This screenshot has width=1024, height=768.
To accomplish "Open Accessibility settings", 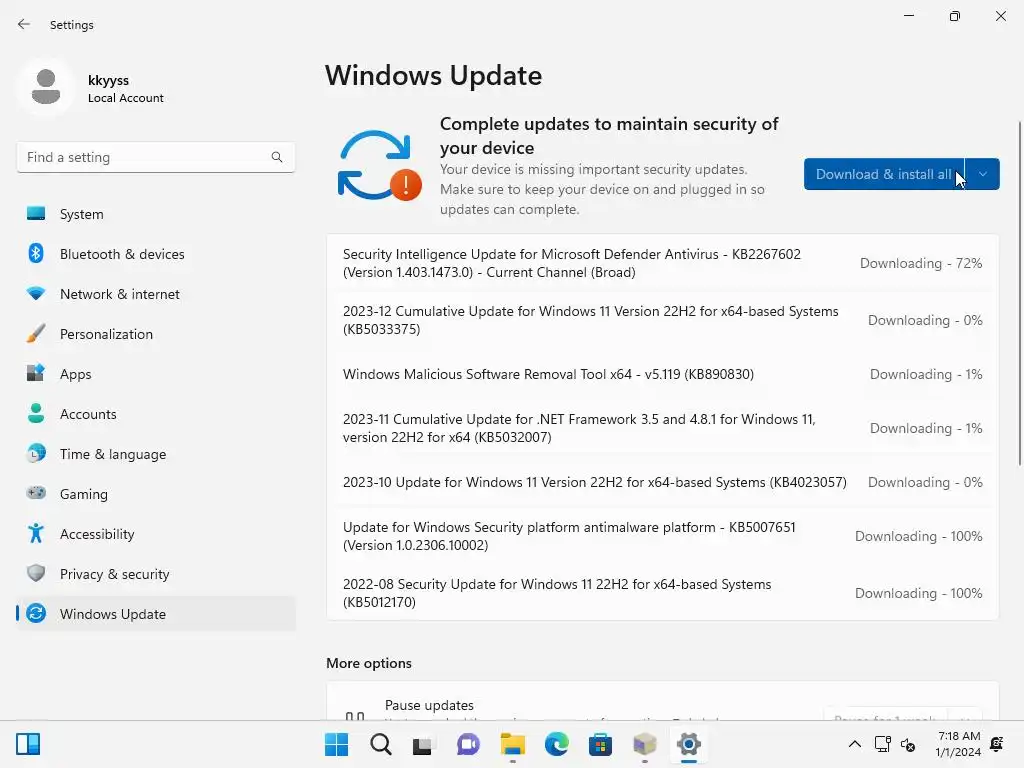I will (155, 534).
